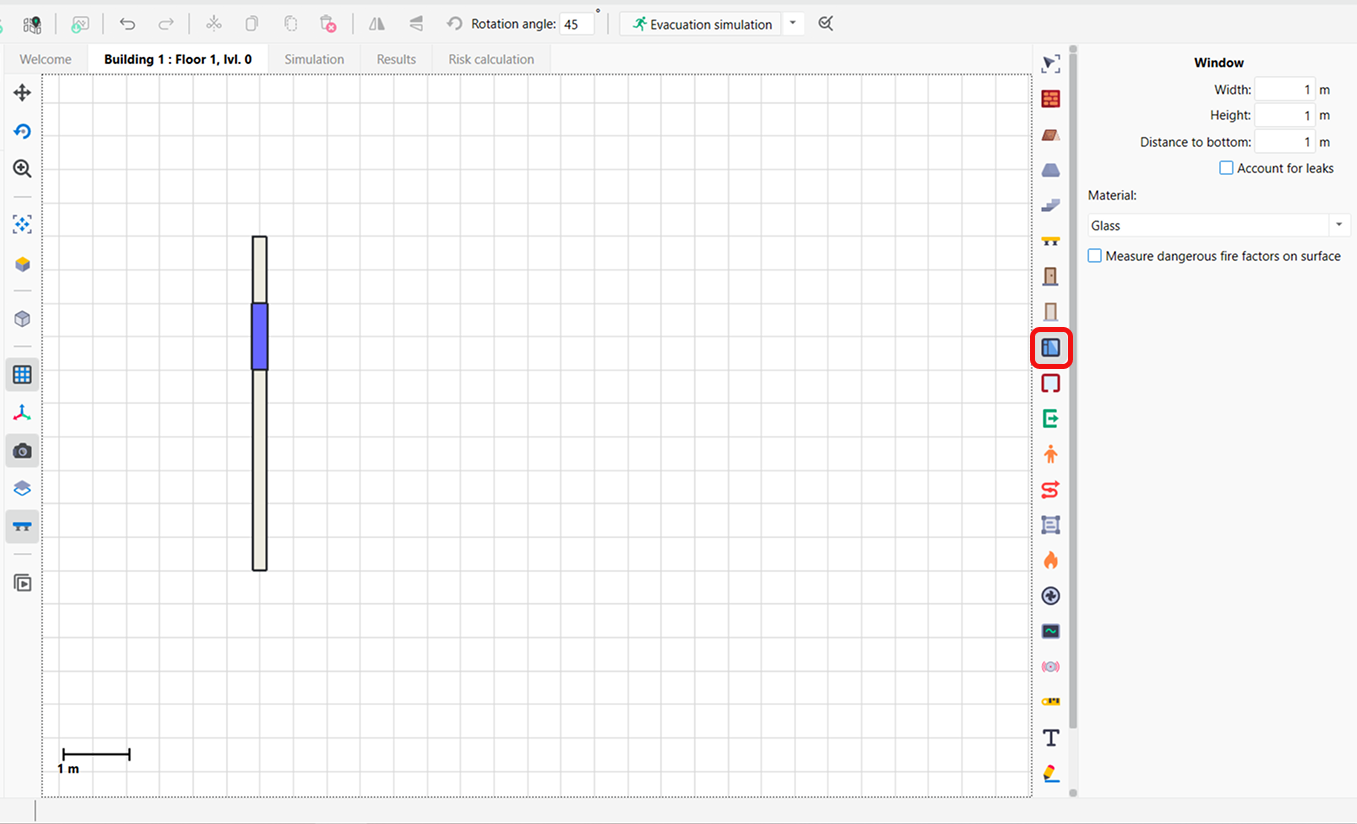Select the text label tool
Screen dimensions: 1357x824
coord(1050,738)
